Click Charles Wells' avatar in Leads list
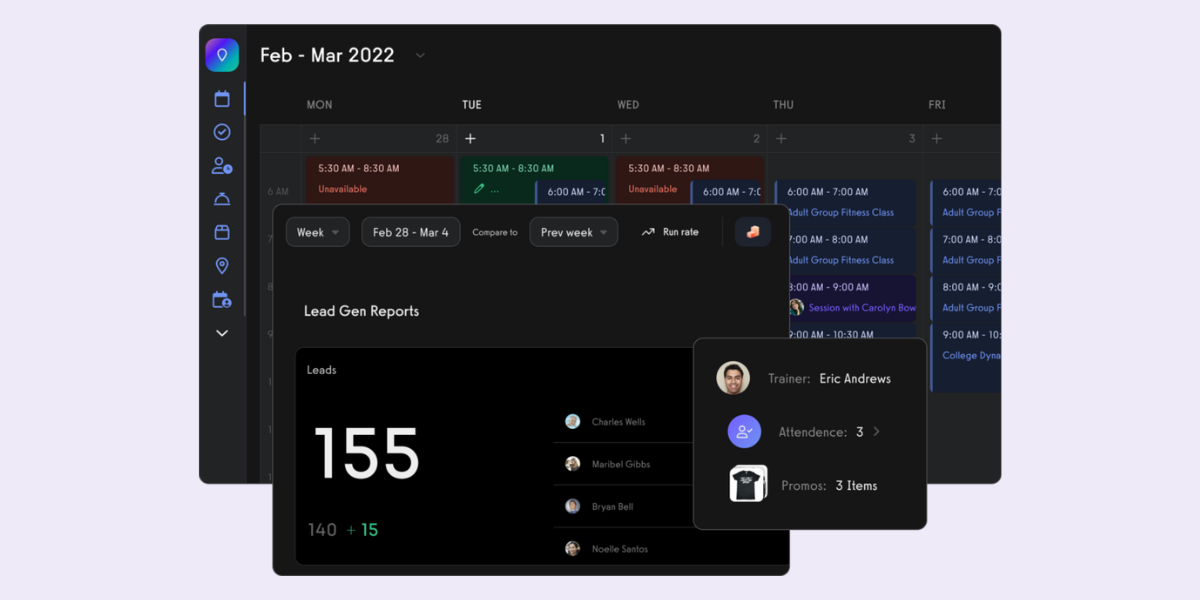This screenshot has height=600, width=1200. click(572, 422)
